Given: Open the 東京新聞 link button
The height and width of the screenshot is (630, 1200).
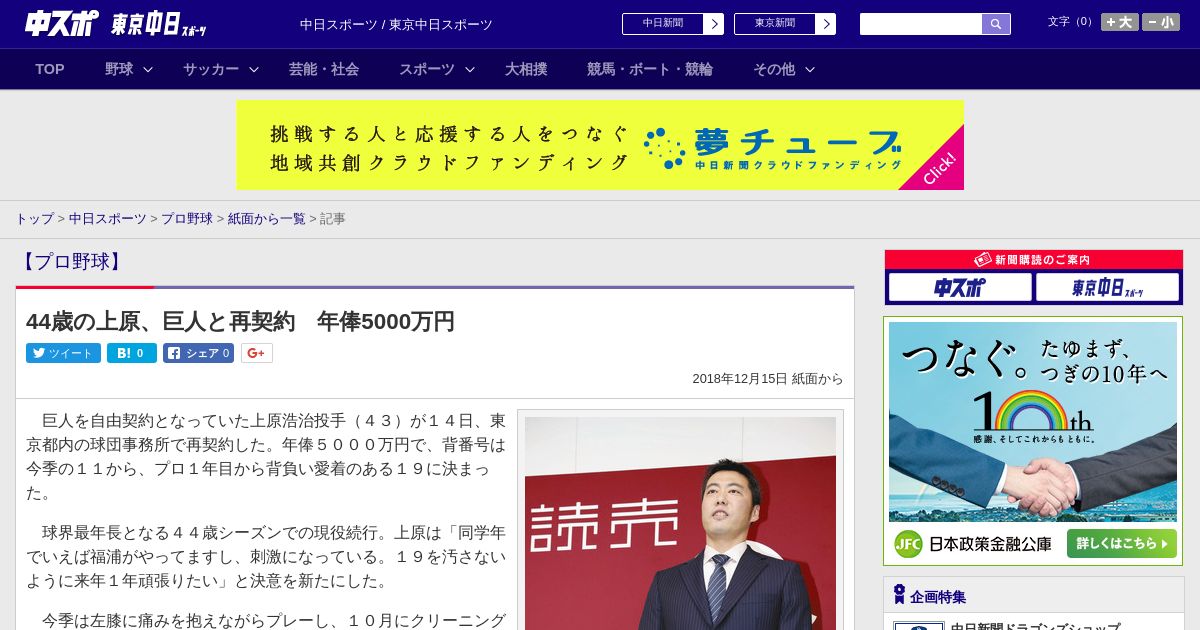Looking at the screenshot, I should tap(775, 24).
